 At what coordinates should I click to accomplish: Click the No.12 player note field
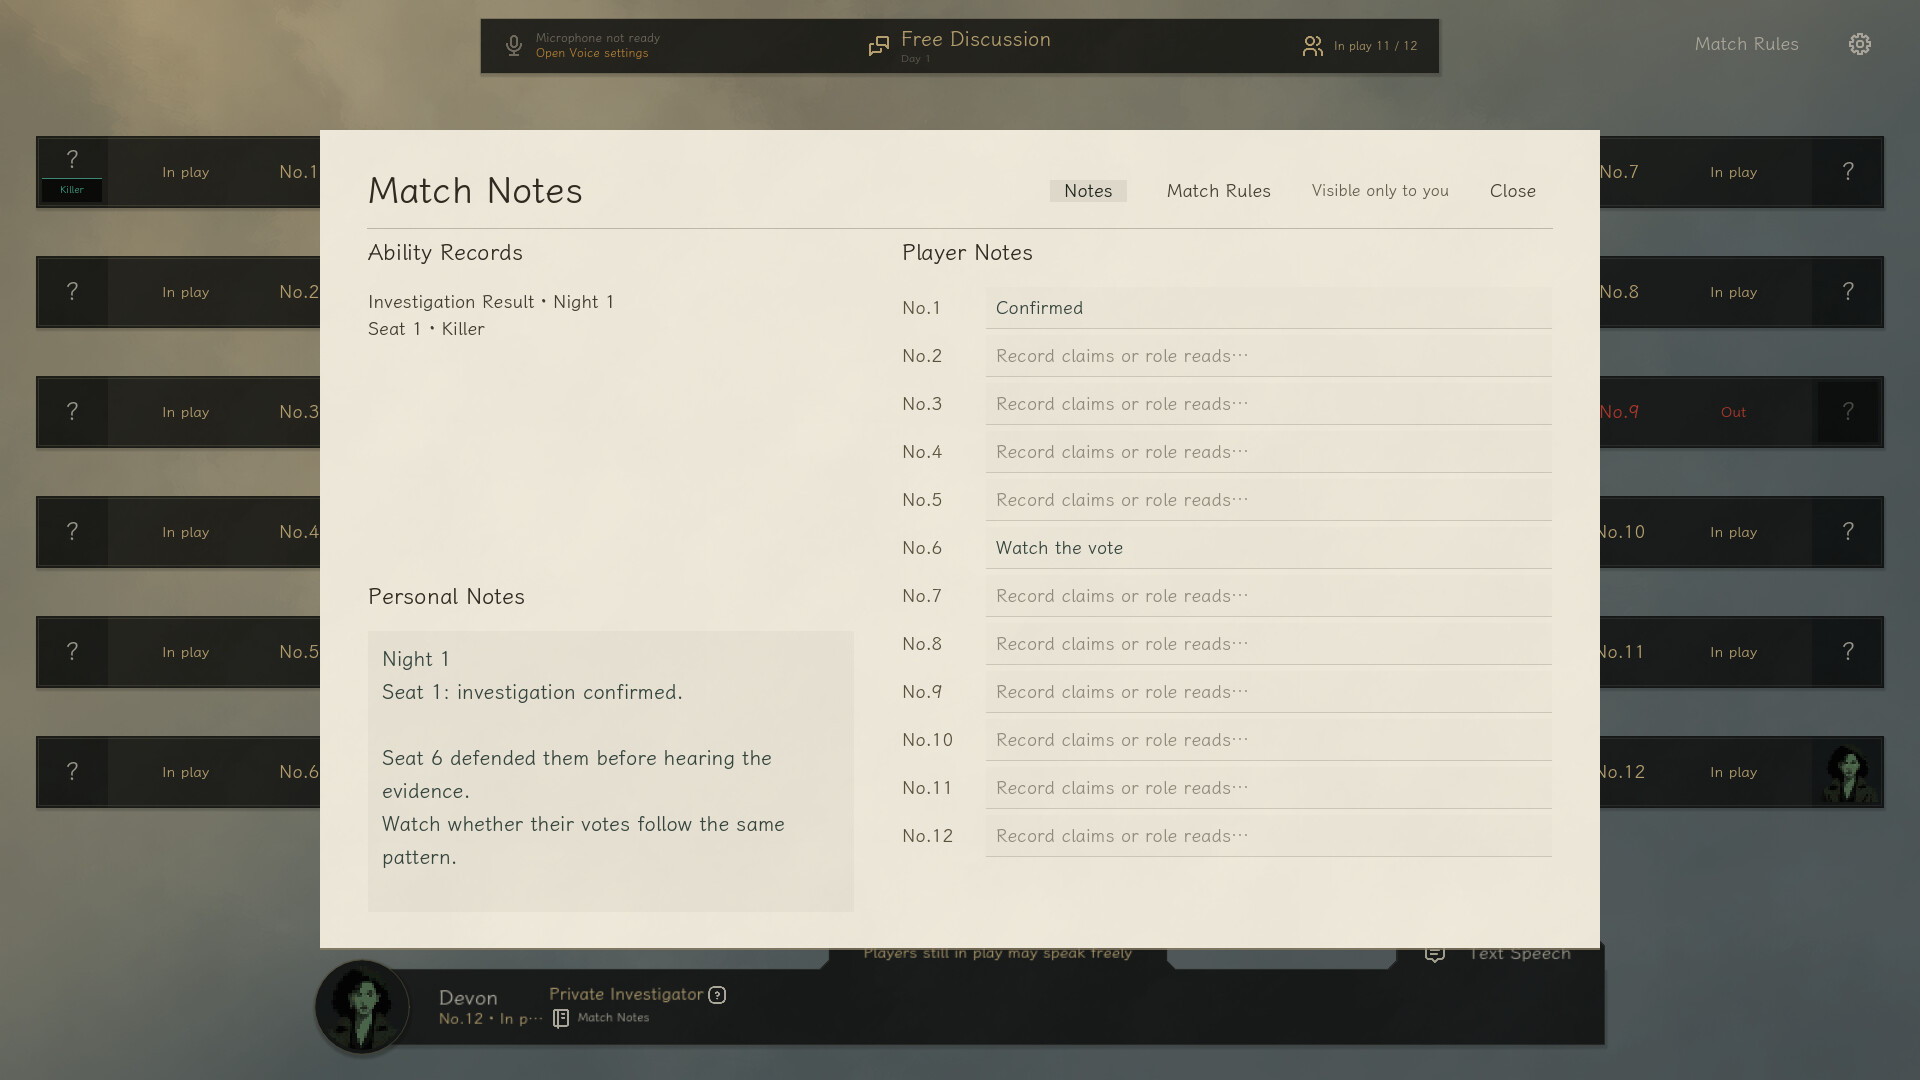1268,836
